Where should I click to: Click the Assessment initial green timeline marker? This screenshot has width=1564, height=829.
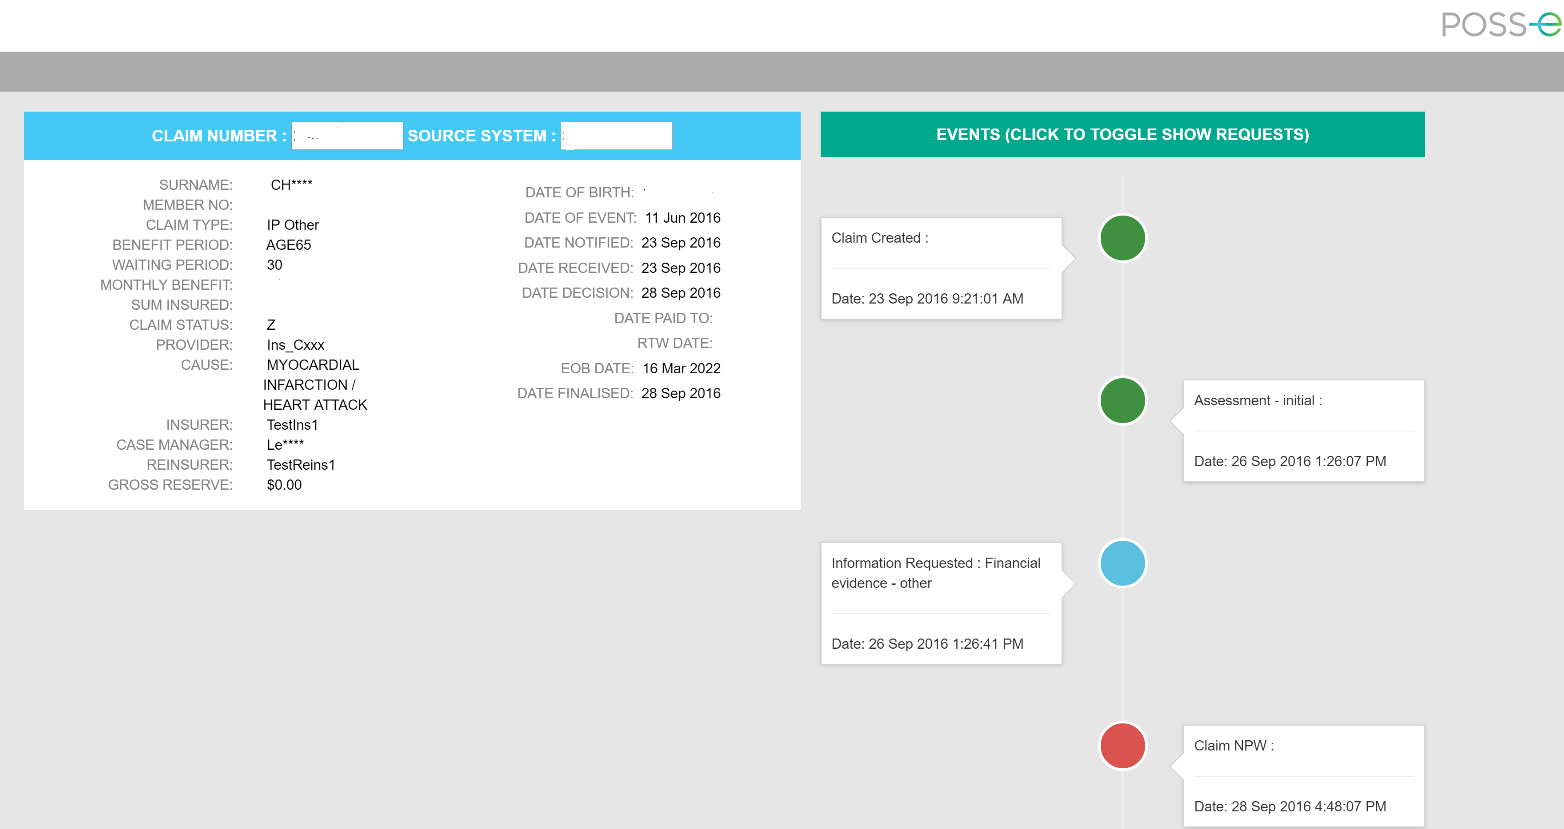tap(1122, 400)
